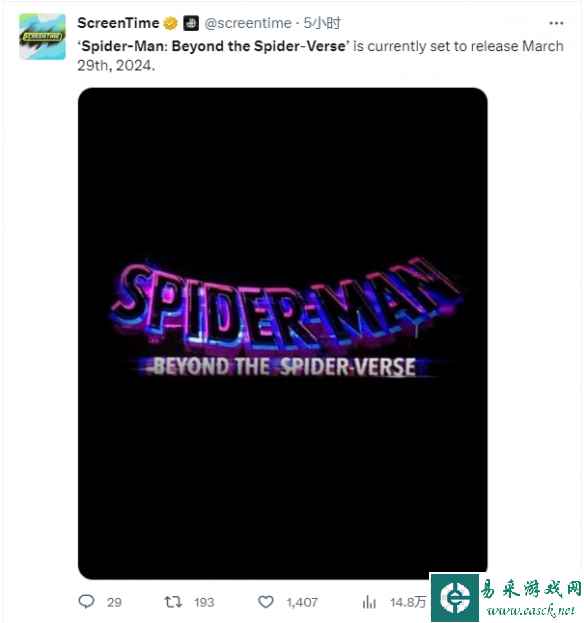Click the 14.8万 view count
Image resolution: width=584 pixels, height=623 pixels.
click(408, 602)
